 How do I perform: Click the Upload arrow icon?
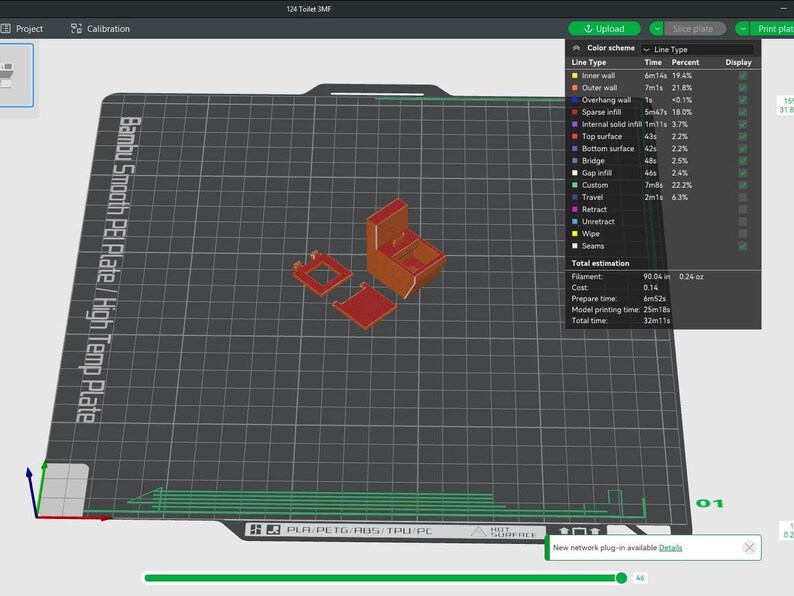(x=588, y=29)
